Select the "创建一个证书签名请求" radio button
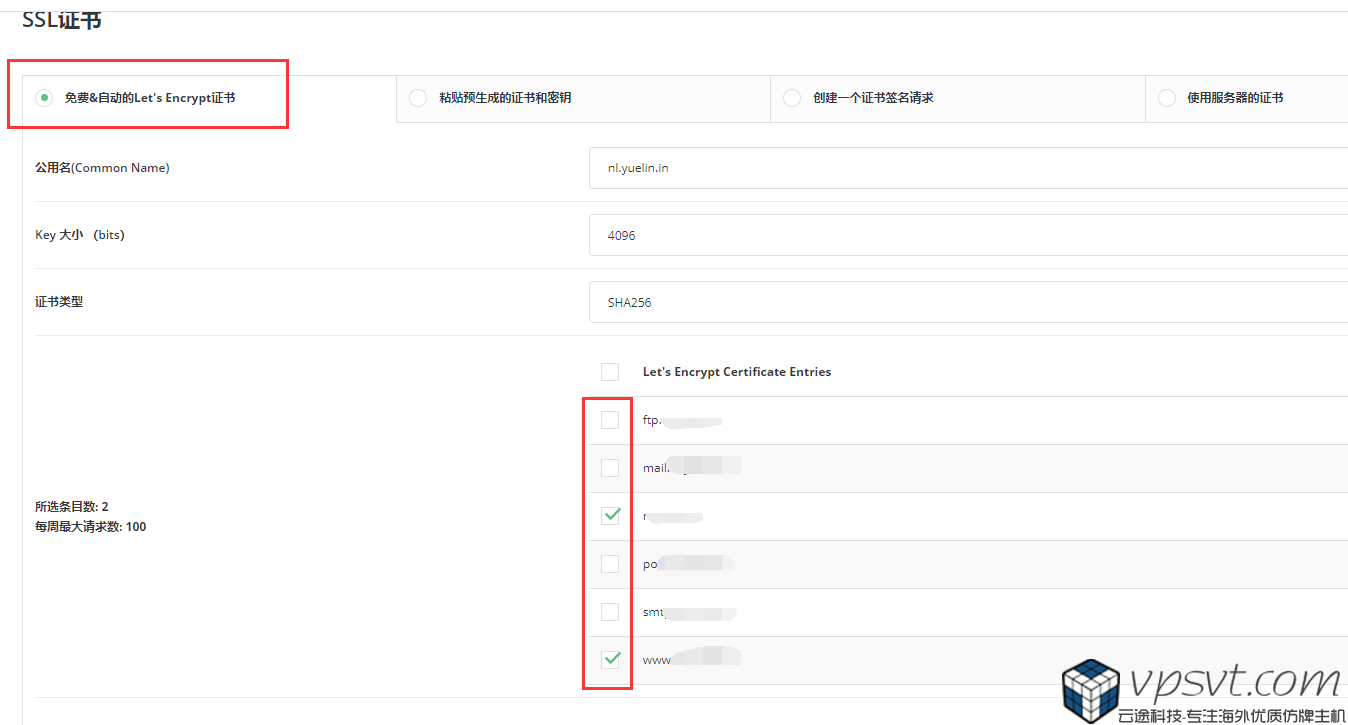 pos(791,98)
